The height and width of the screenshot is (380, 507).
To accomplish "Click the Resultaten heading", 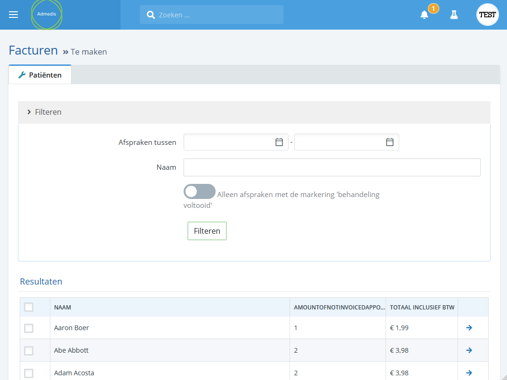I will coord(41,282).
